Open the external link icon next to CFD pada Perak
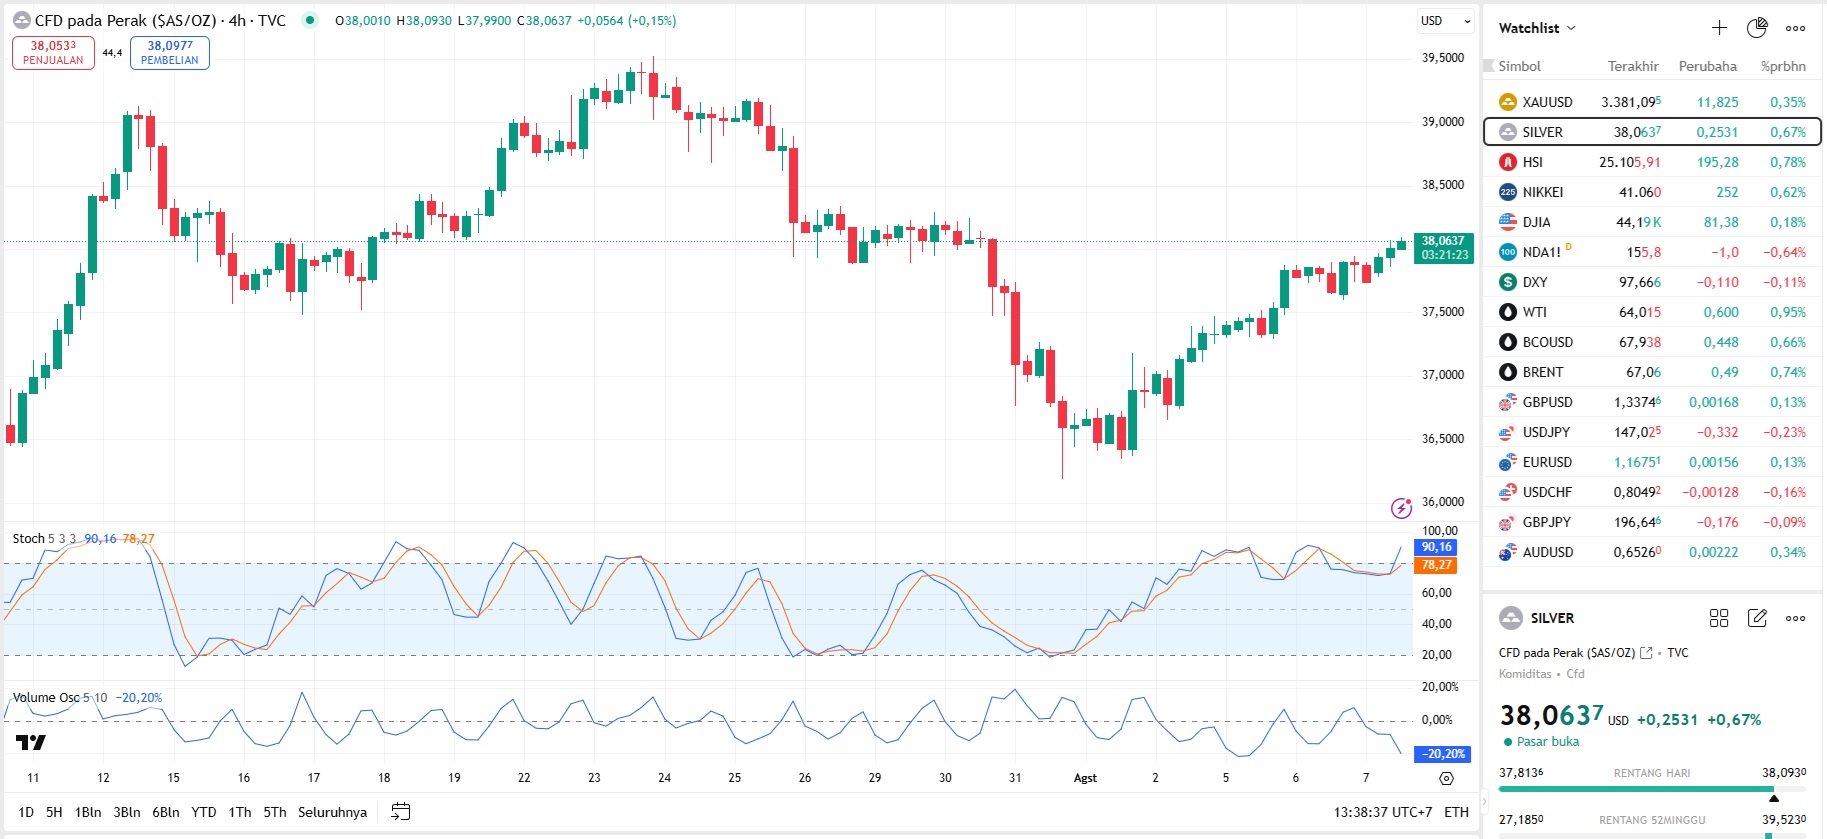Screen dimensions: 1827x839 point(1646,653)
